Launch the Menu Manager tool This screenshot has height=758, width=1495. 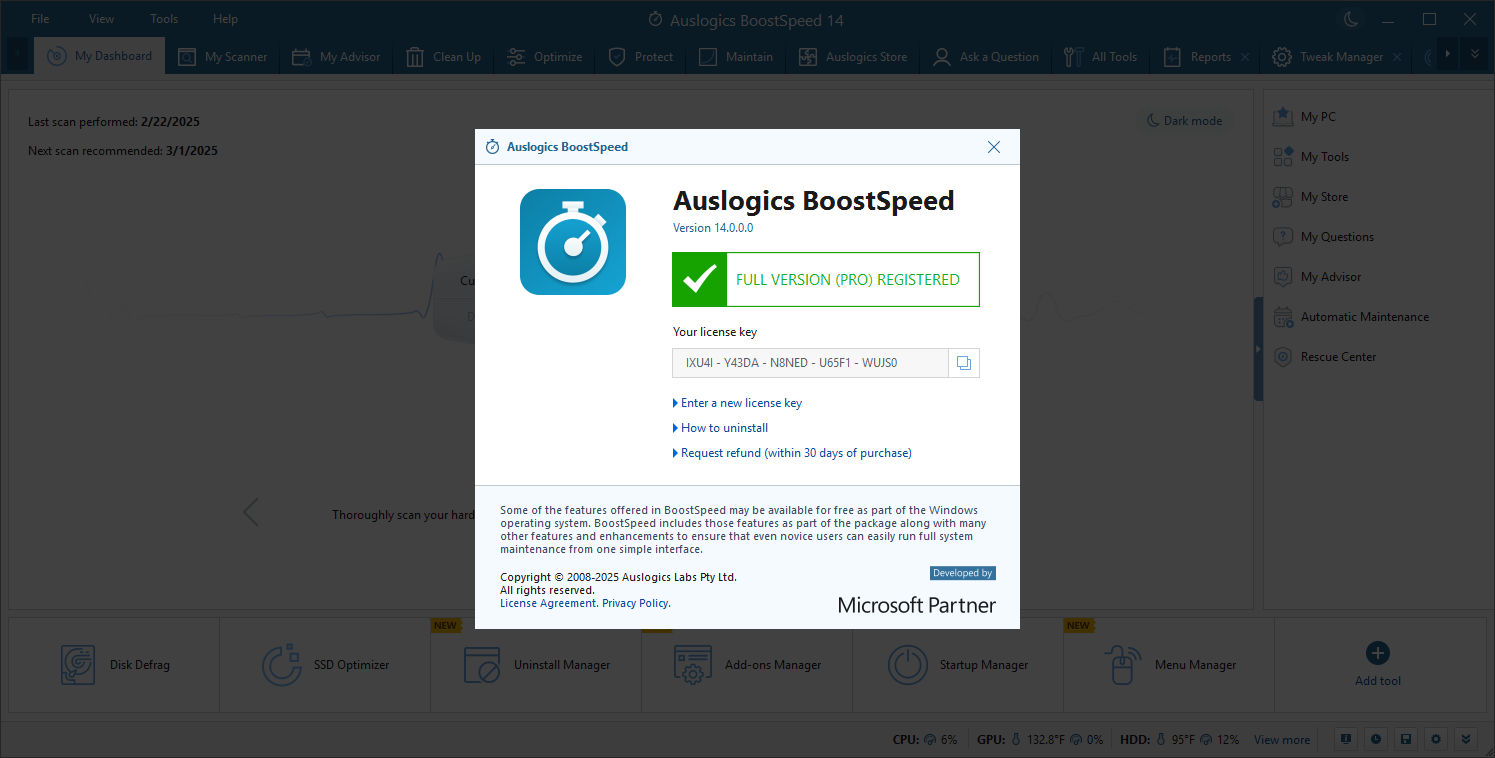coord(1169,665)
